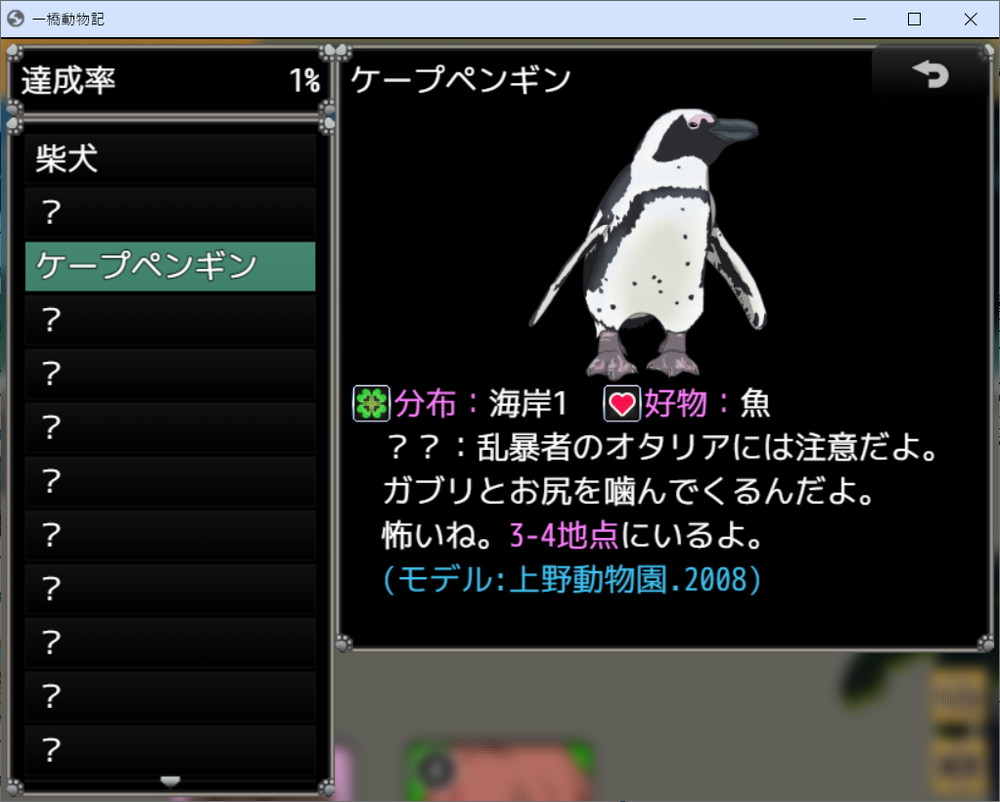Image resolution: width=1000 pixels, height=802 pixels.
Task: Click the 達成率 1% completion header
Action: coord(170,81)
